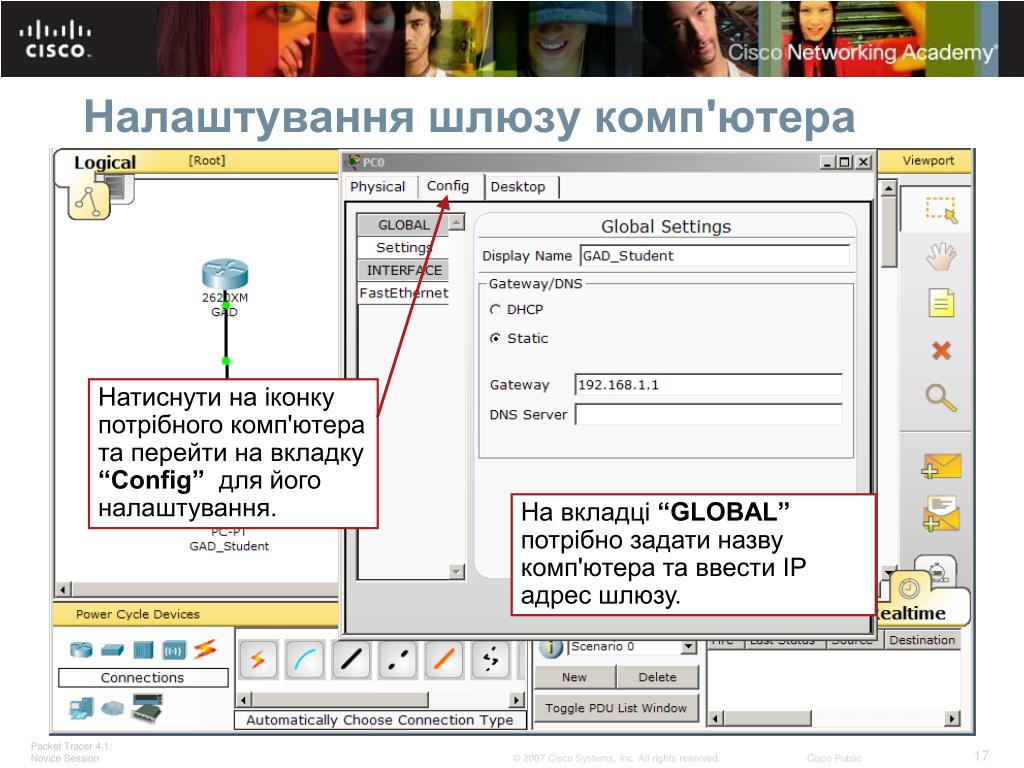This screenshot has width=1024, height=768.
Task: Select the Custom Made Devices category
Action: (x=148, y=707)
